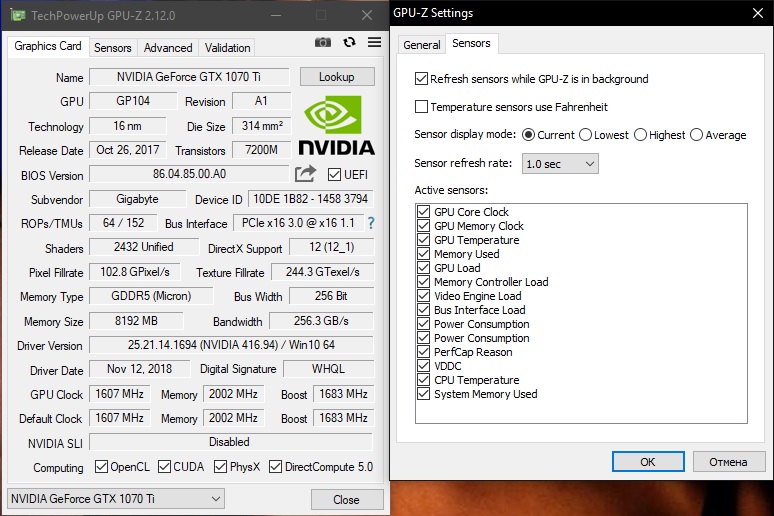
Task: Uncheck the Memory Controller Load sensor
Action: pyautogui.click(x=424, y=281)
